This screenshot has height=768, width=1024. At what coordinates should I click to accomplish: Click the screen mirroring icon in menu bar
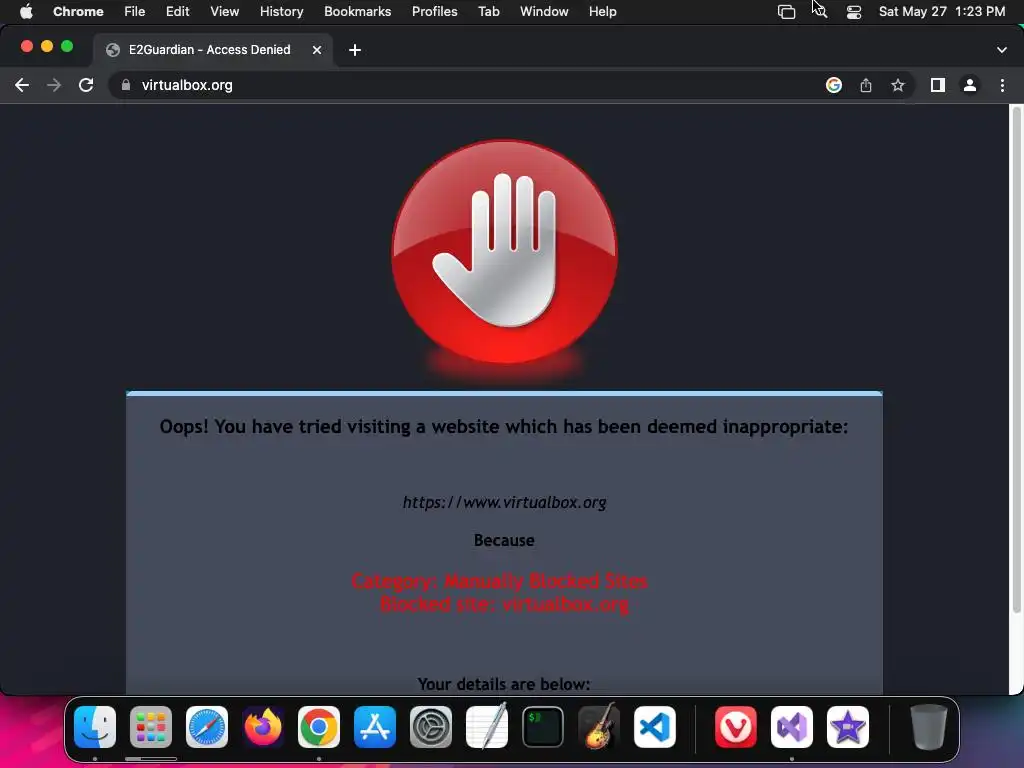(x=786, y=12)
